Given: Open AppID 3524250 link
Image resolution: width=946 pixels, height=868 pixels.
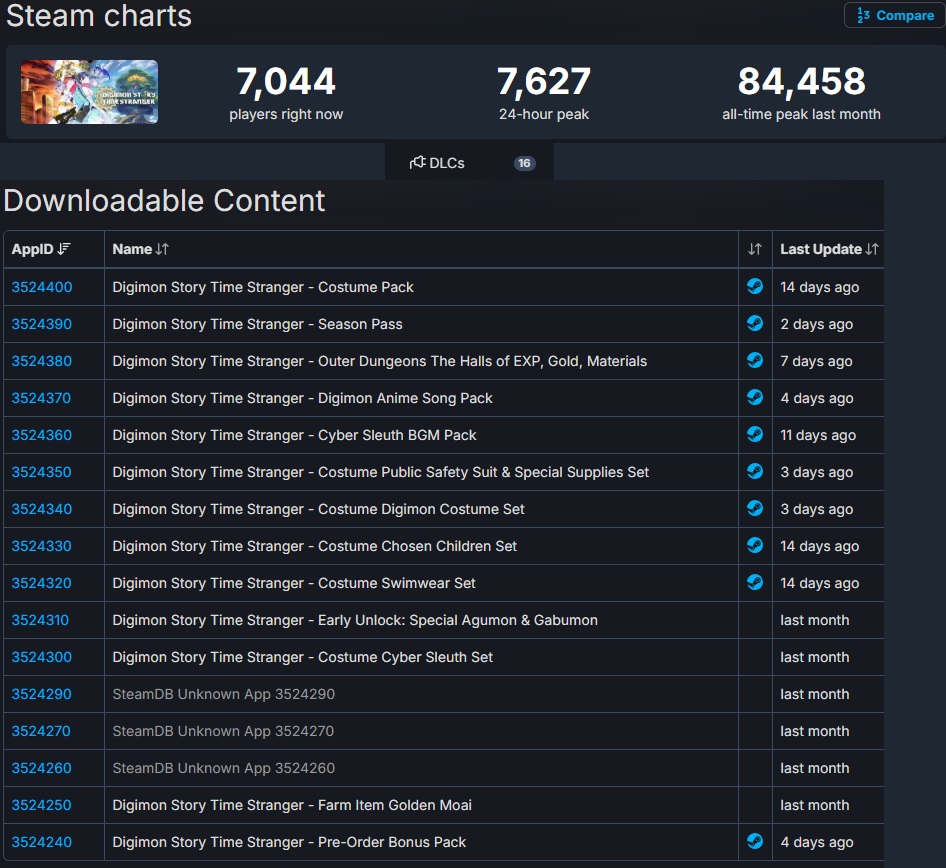Looking at the screenshot, I should point(41,805).
